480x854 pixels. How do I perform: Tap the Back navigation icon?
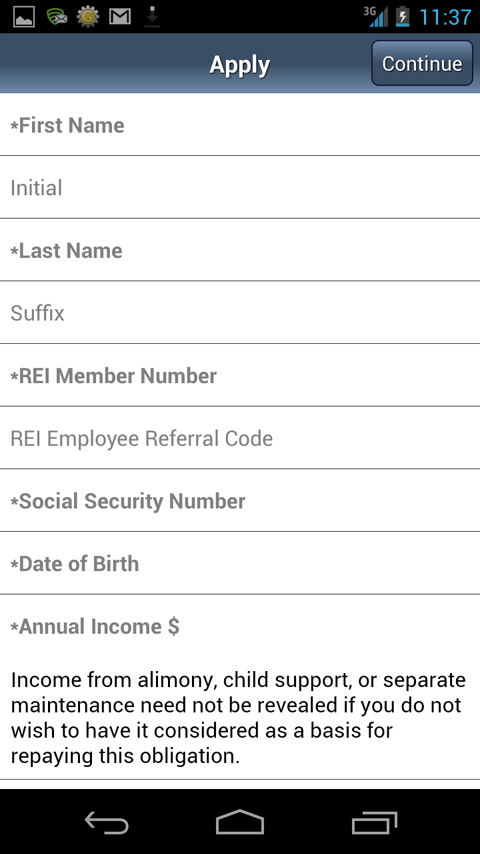[x=106, y=822]
